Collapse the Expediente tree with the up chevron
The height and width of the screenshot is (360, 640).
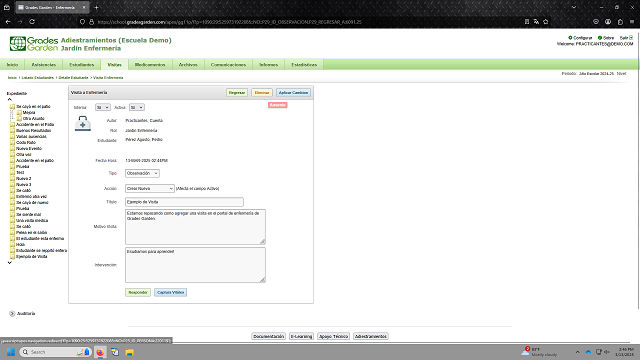tap(9, 99)
